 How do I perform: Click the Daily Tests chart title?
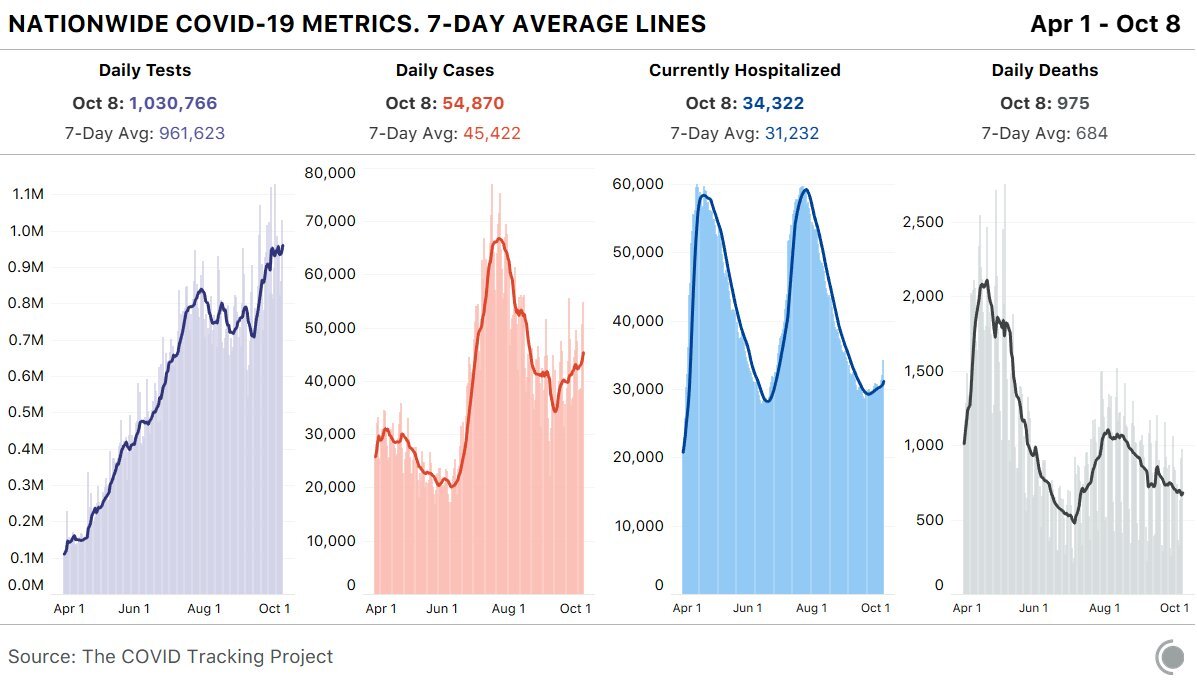pos(145,70)
